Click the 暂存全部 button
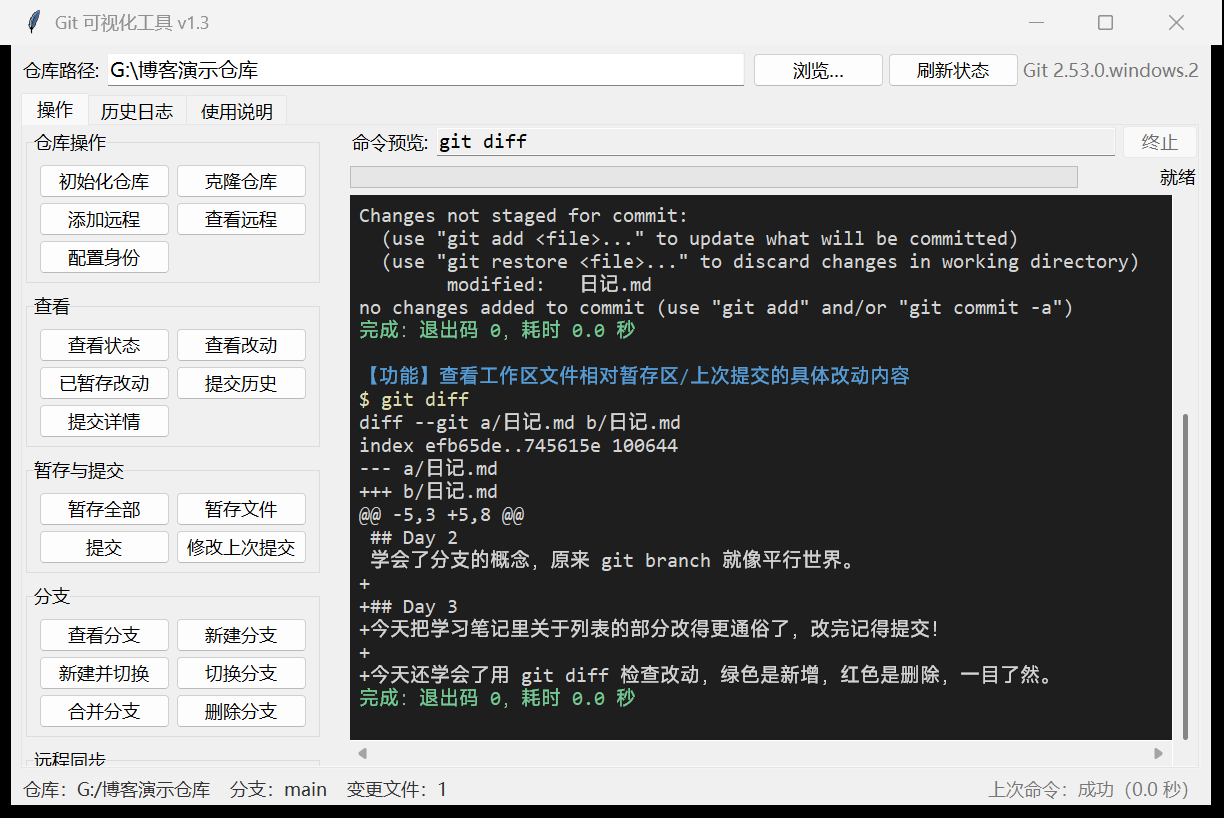This screenshot has height=818, width=1224. point(104,510)
